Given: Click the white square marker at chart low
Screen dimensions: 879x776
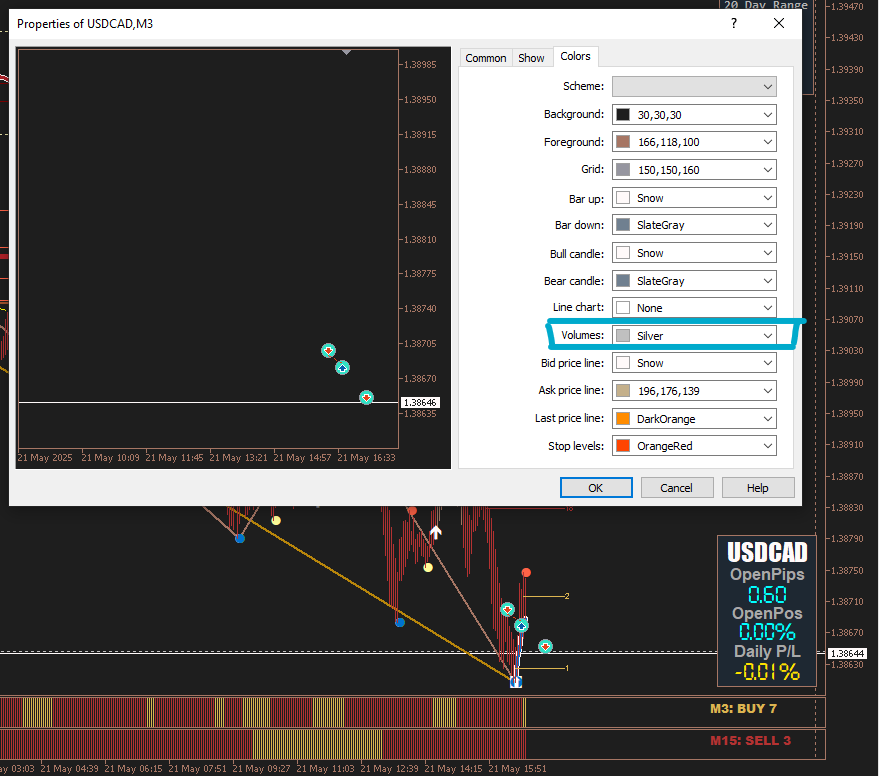Looking at the screenshot, I should tap(516, 682).
